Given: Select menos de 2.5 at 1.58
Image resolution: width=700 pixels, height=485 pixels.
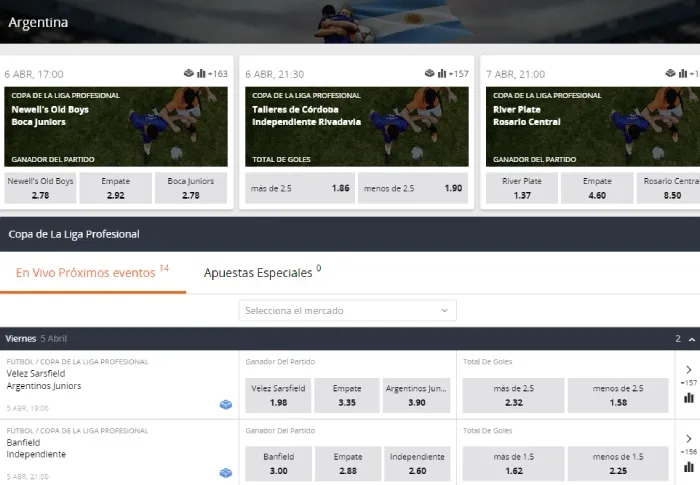Looking at the screenshot, I should pyautogui.click(x=618, y=396).
